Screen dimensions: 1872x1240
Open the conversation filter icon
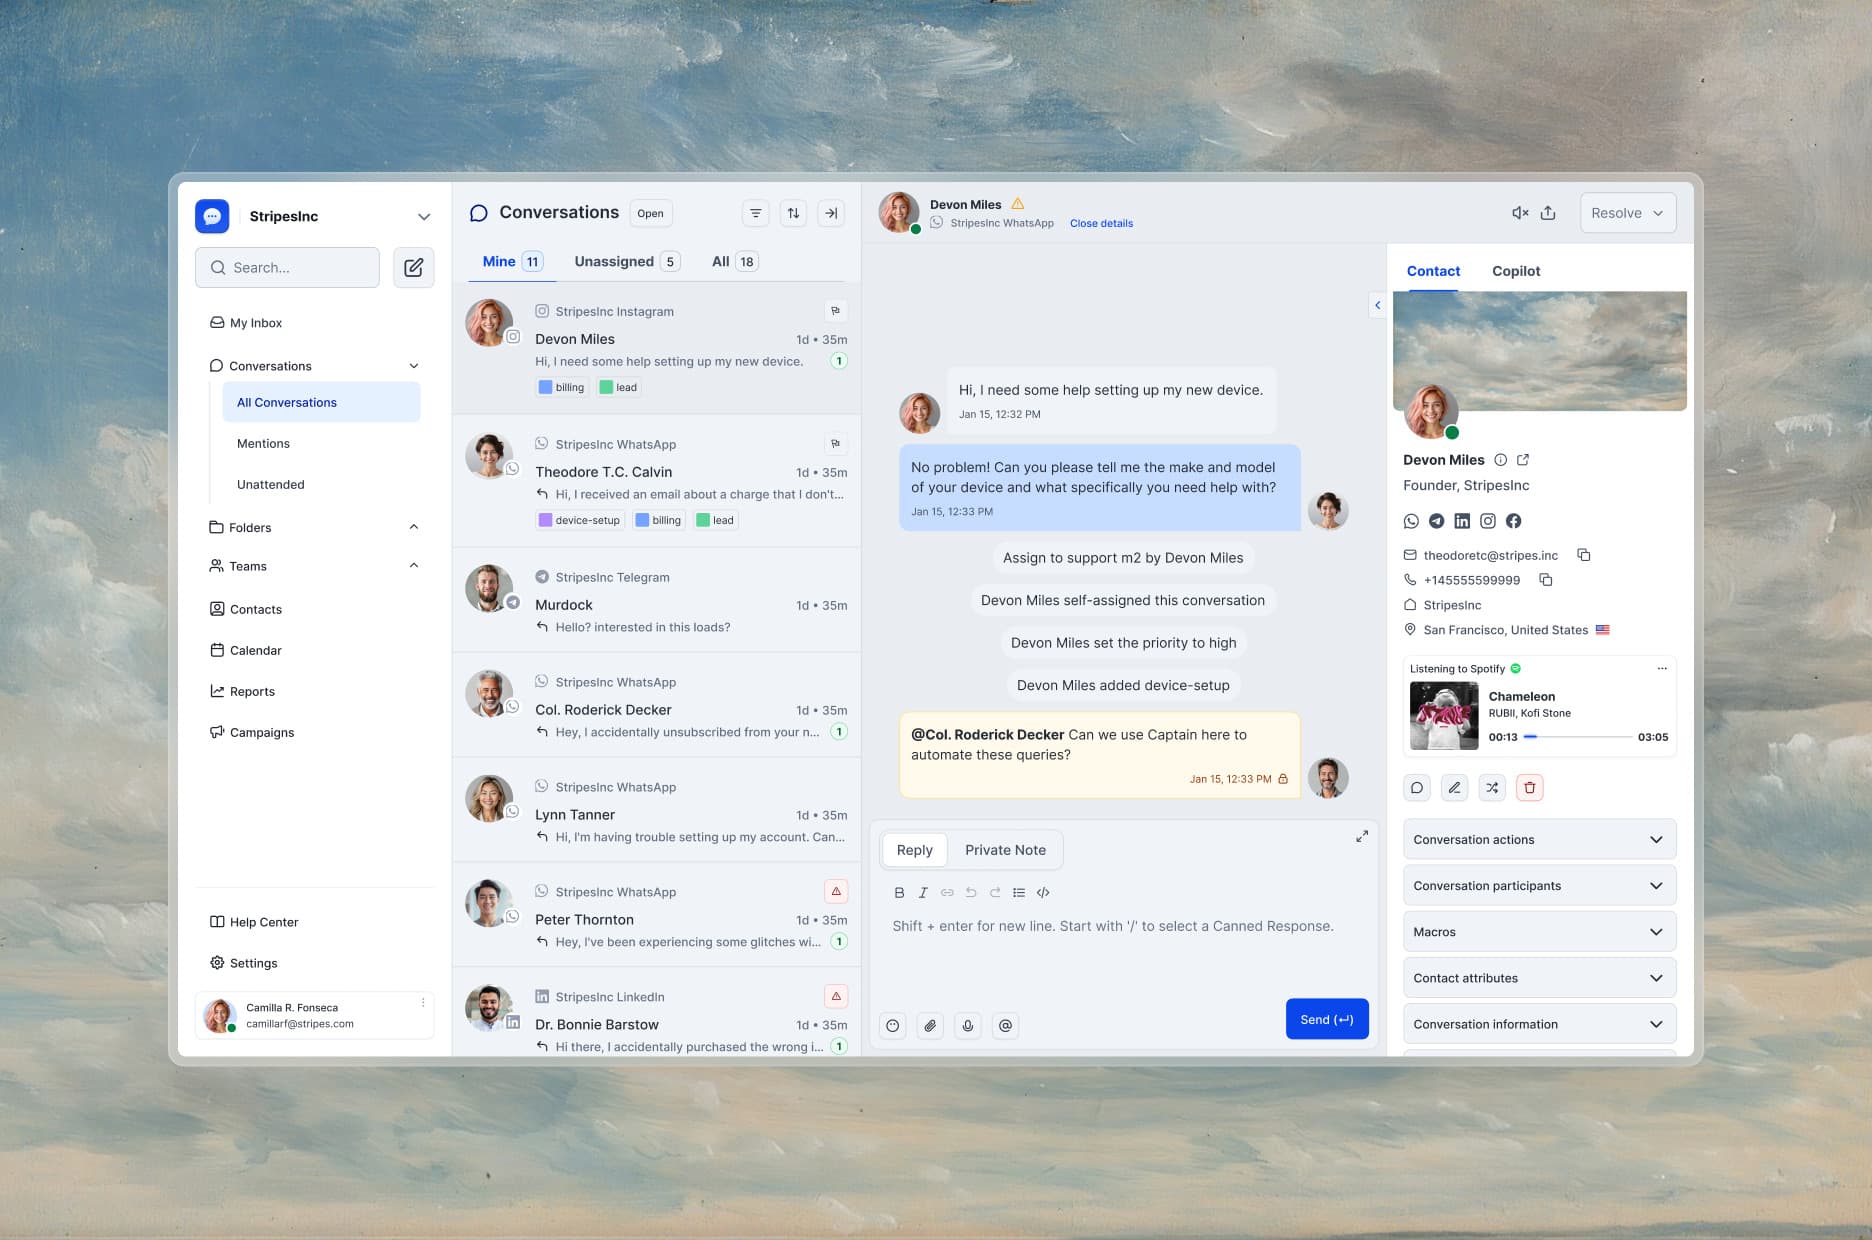point(756,213)
